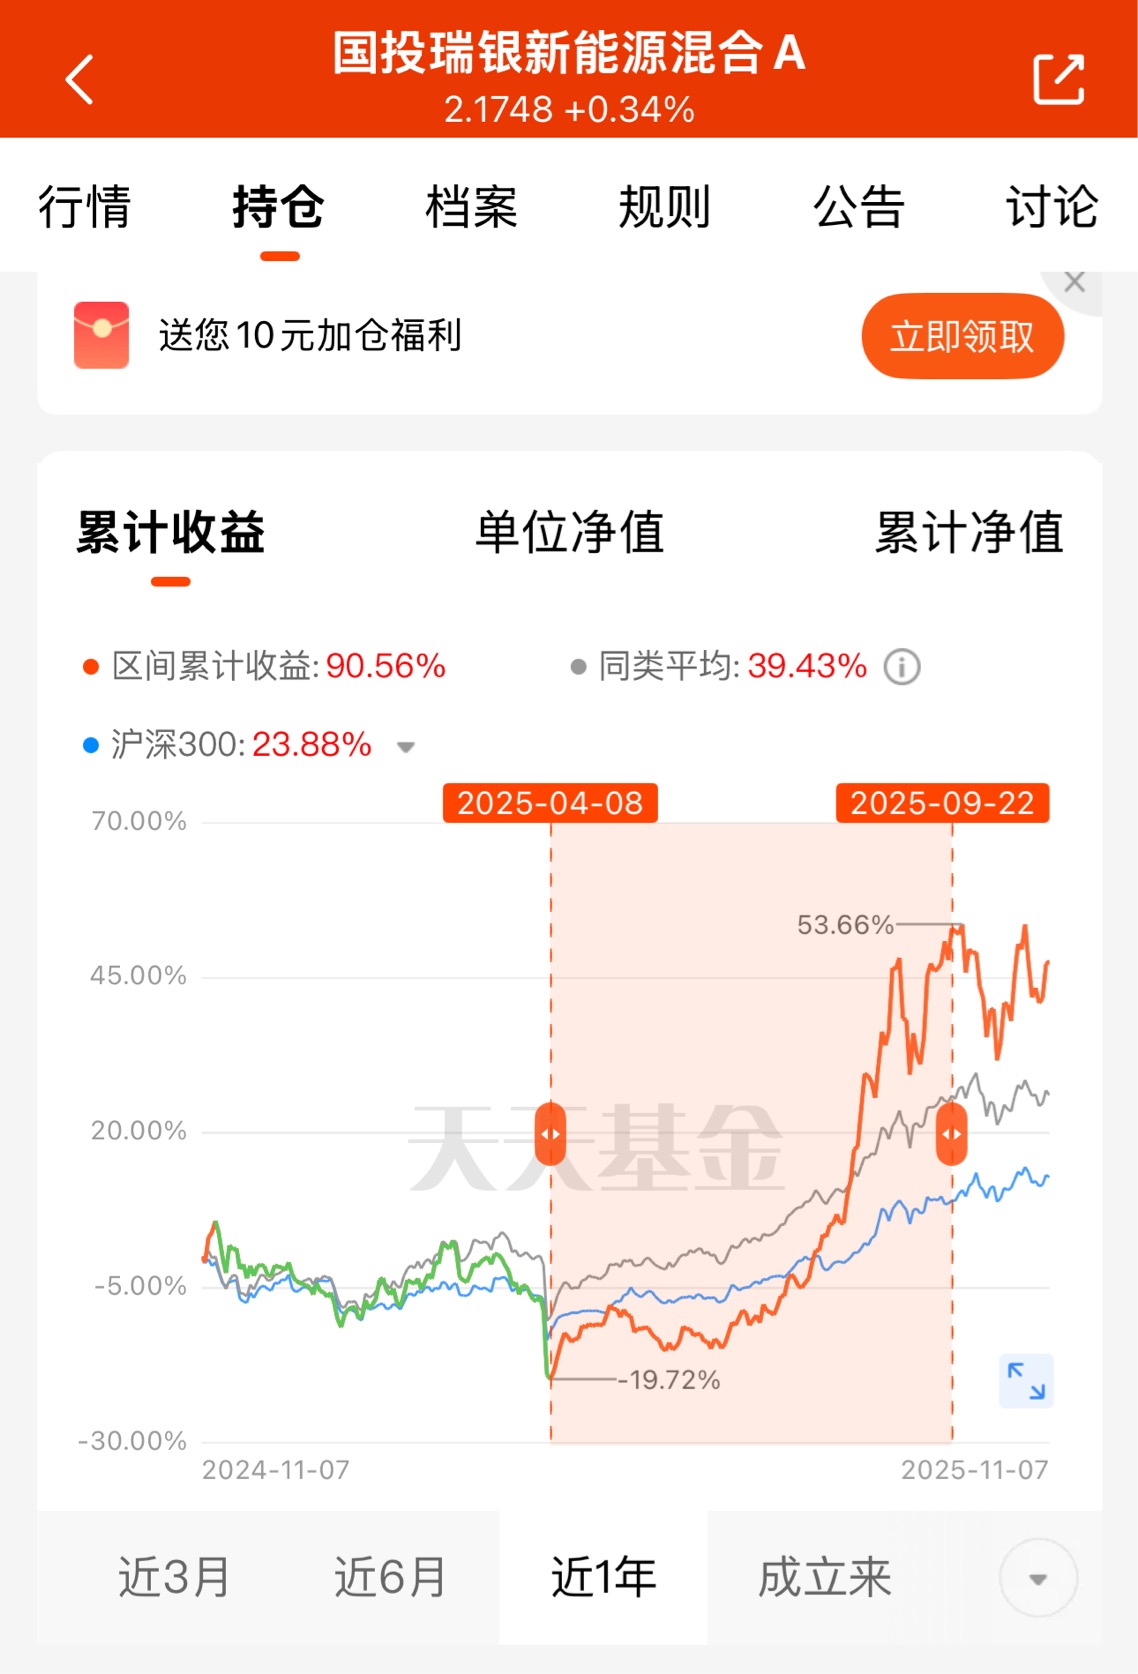Choose 近6月 time range
The height and width of the screenshot is (1674, 1138).
point(390,1577)
